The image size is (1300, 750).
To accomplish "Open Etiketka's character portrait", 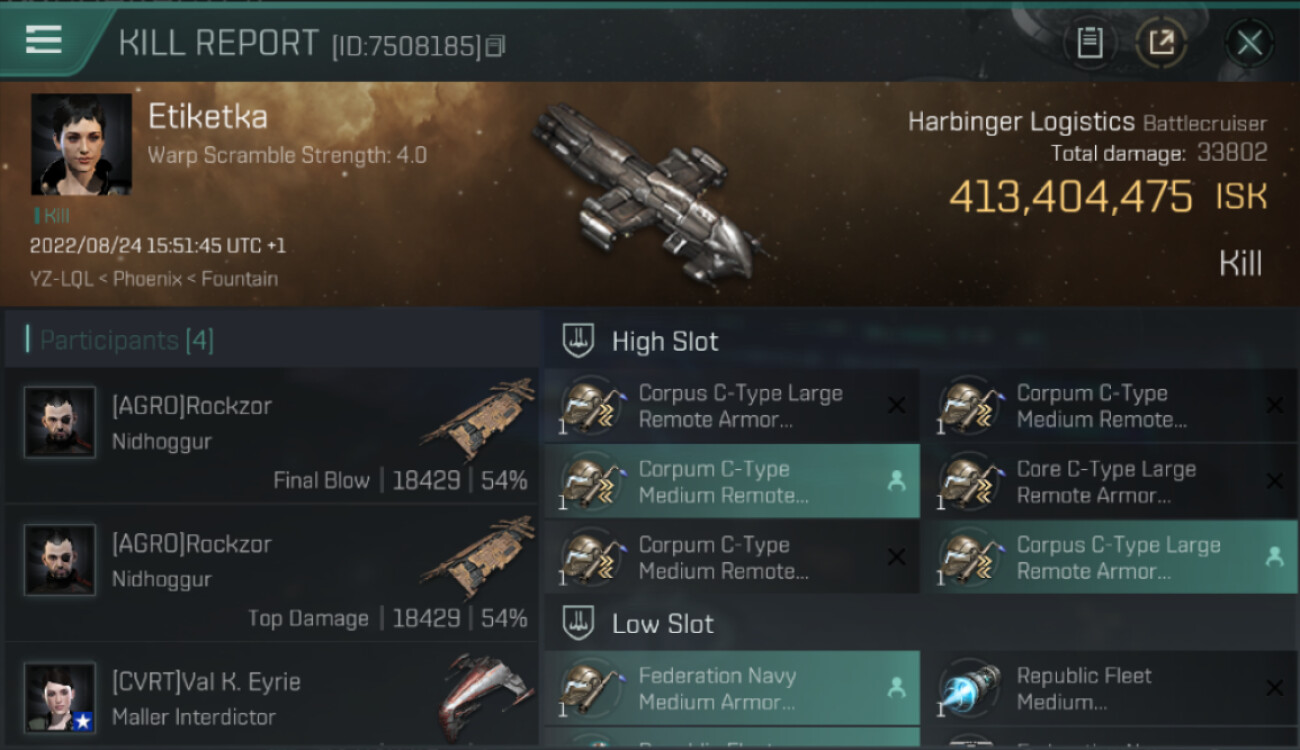I will [x=81, y=144].
